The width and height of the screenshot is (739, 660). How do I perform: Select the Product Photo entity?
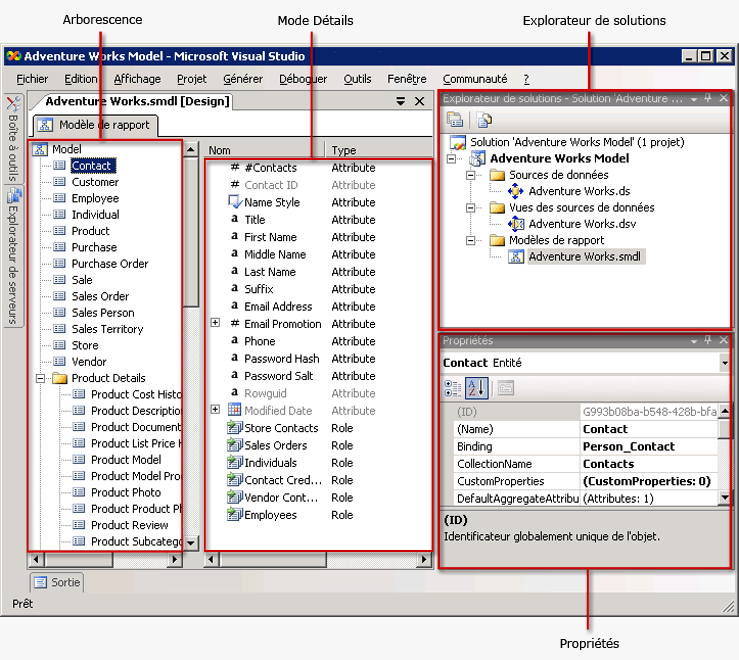(x=126, y=492)
